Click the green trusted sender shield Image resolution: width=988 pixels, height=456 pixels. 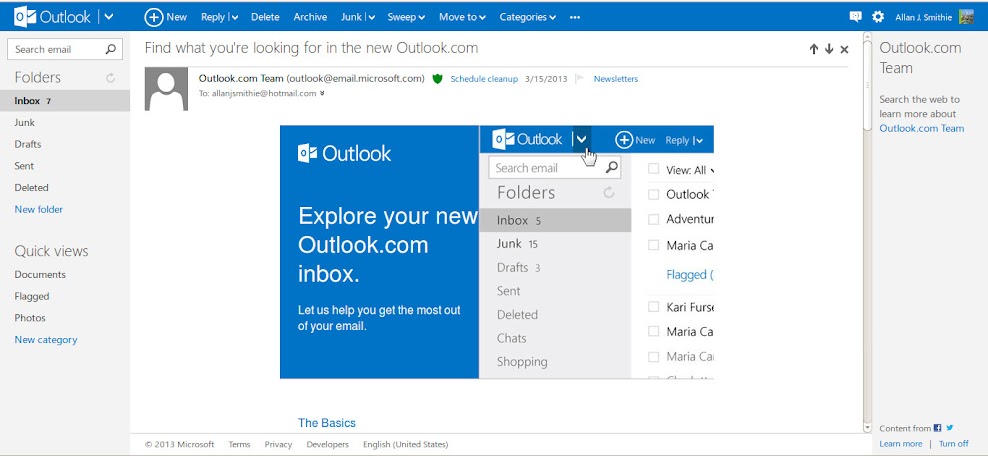click(437, 79)
